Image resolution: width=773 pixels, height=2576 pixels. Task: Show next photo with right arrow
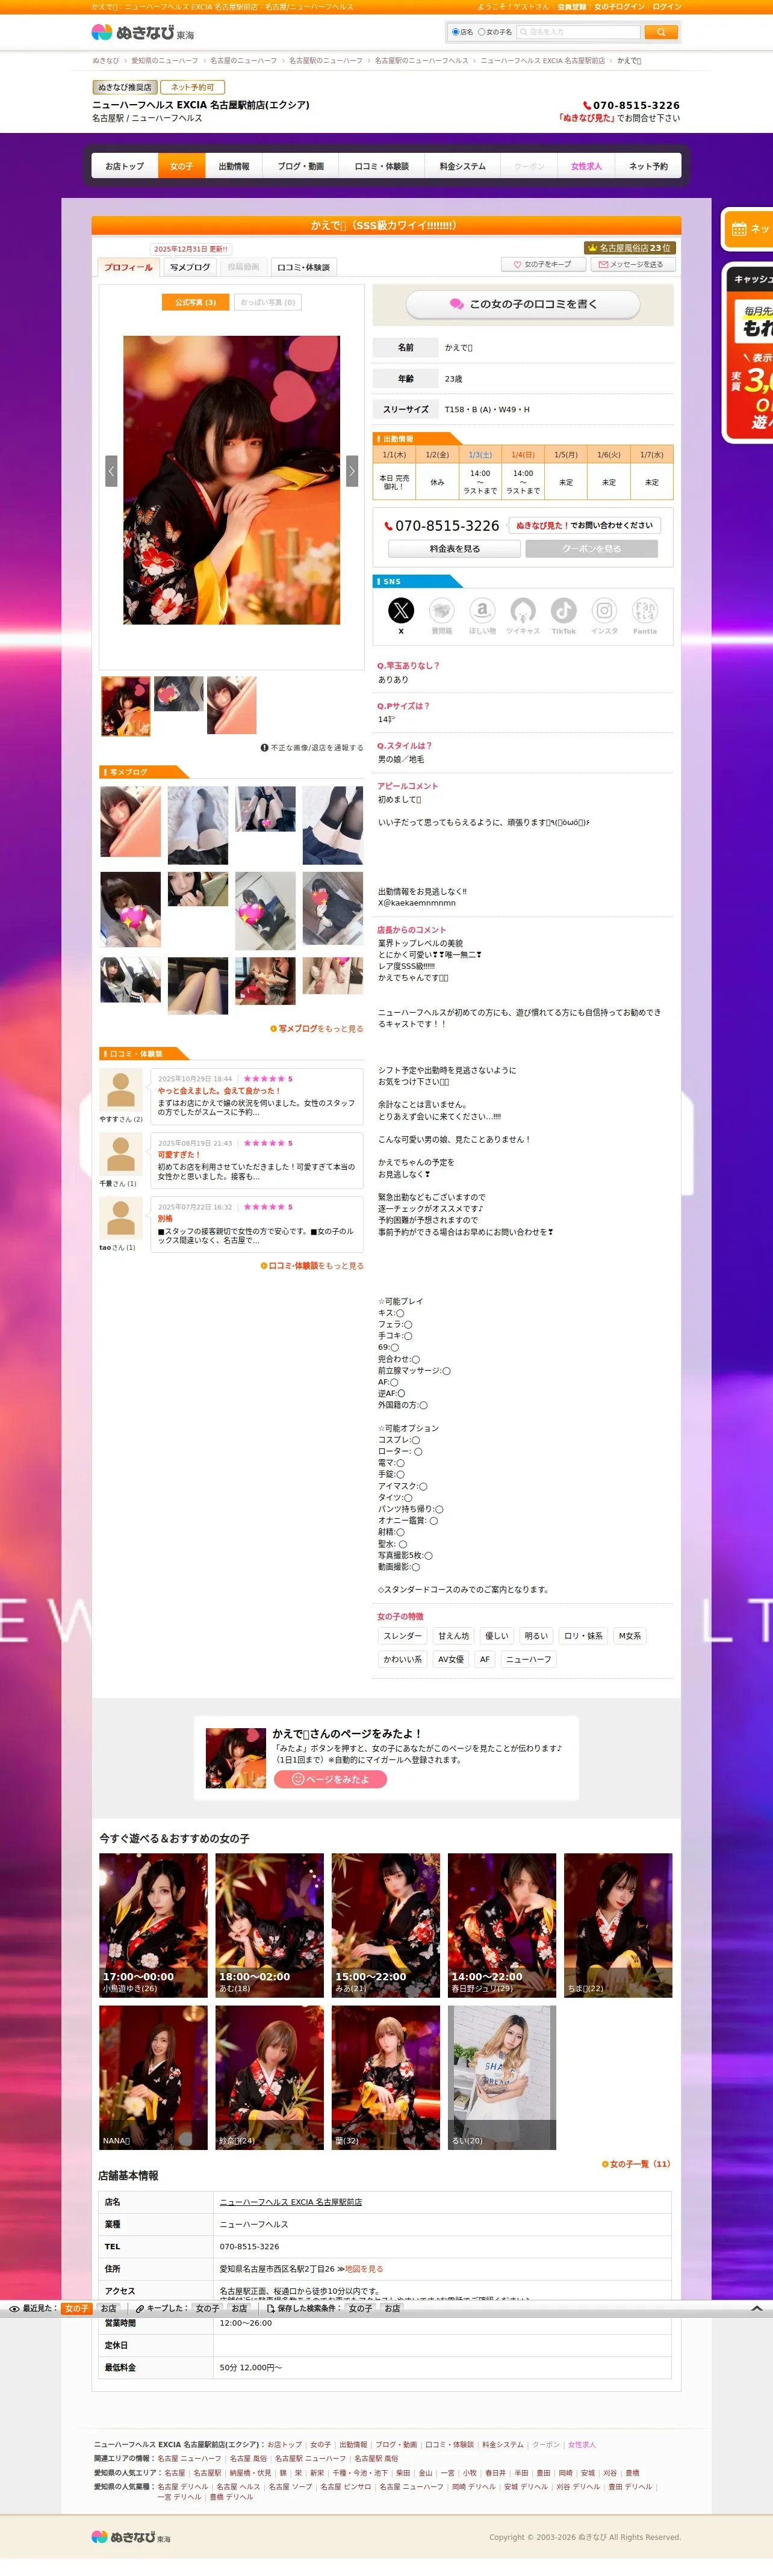(x=352, y=470)
